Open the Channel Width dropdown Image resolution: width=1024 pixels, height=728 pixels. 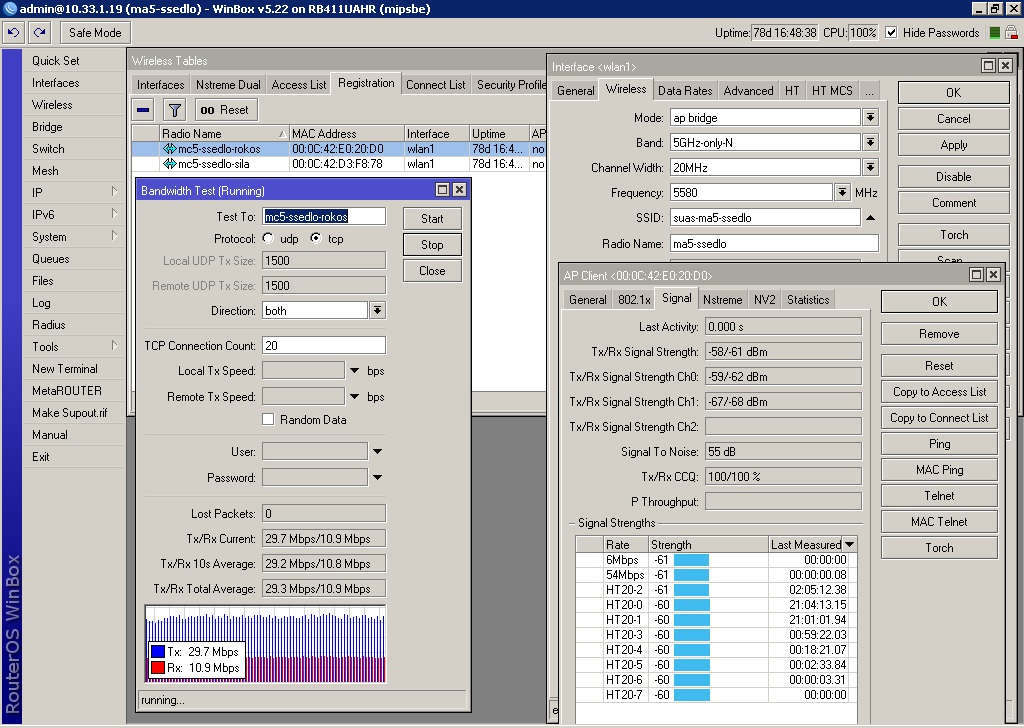871,168
